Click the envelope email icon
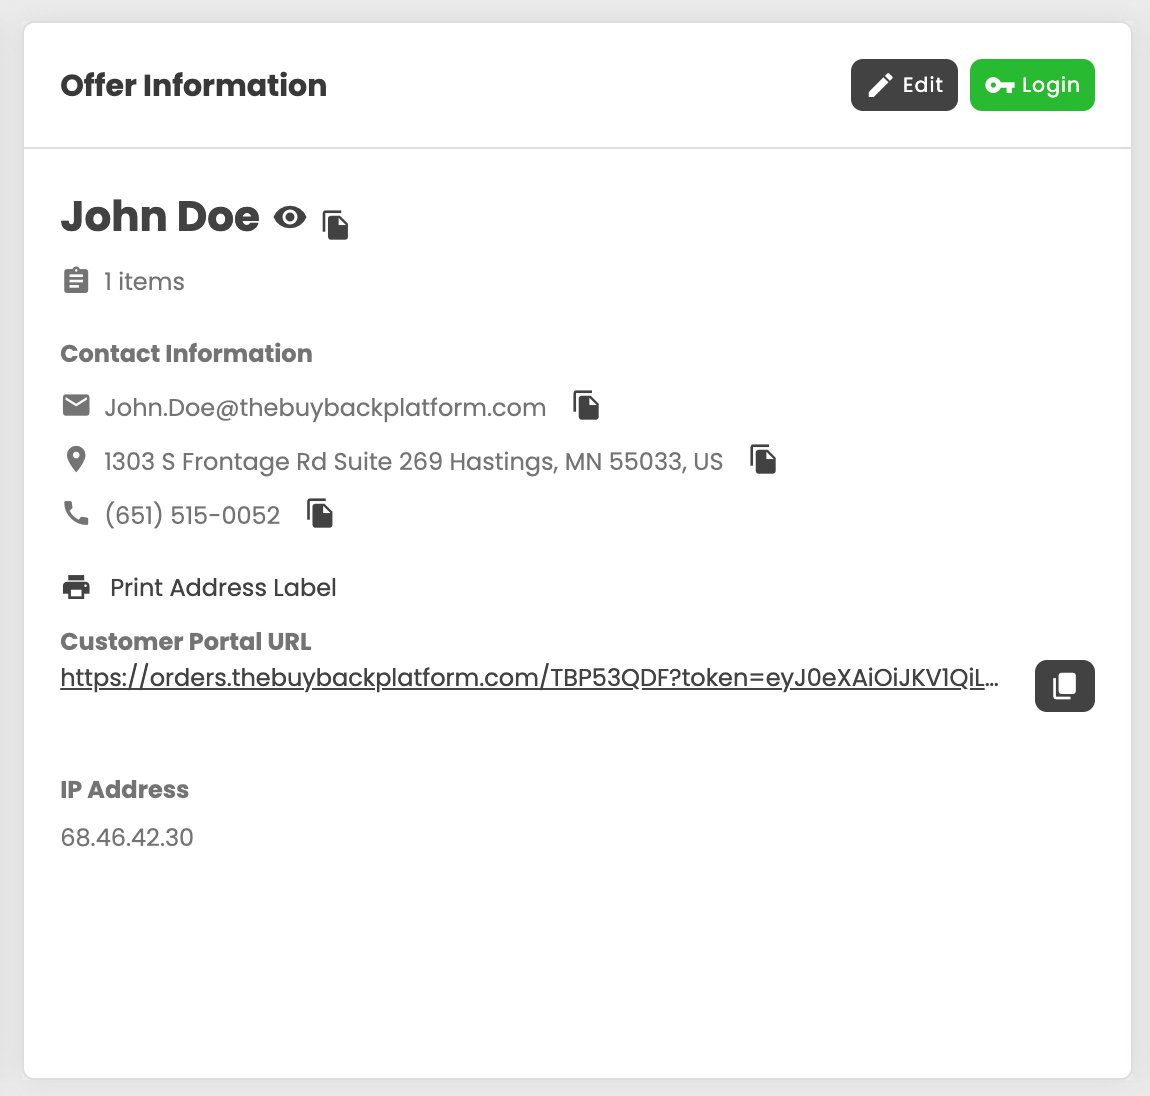Screen dimensions: 1150x1096 76,405
